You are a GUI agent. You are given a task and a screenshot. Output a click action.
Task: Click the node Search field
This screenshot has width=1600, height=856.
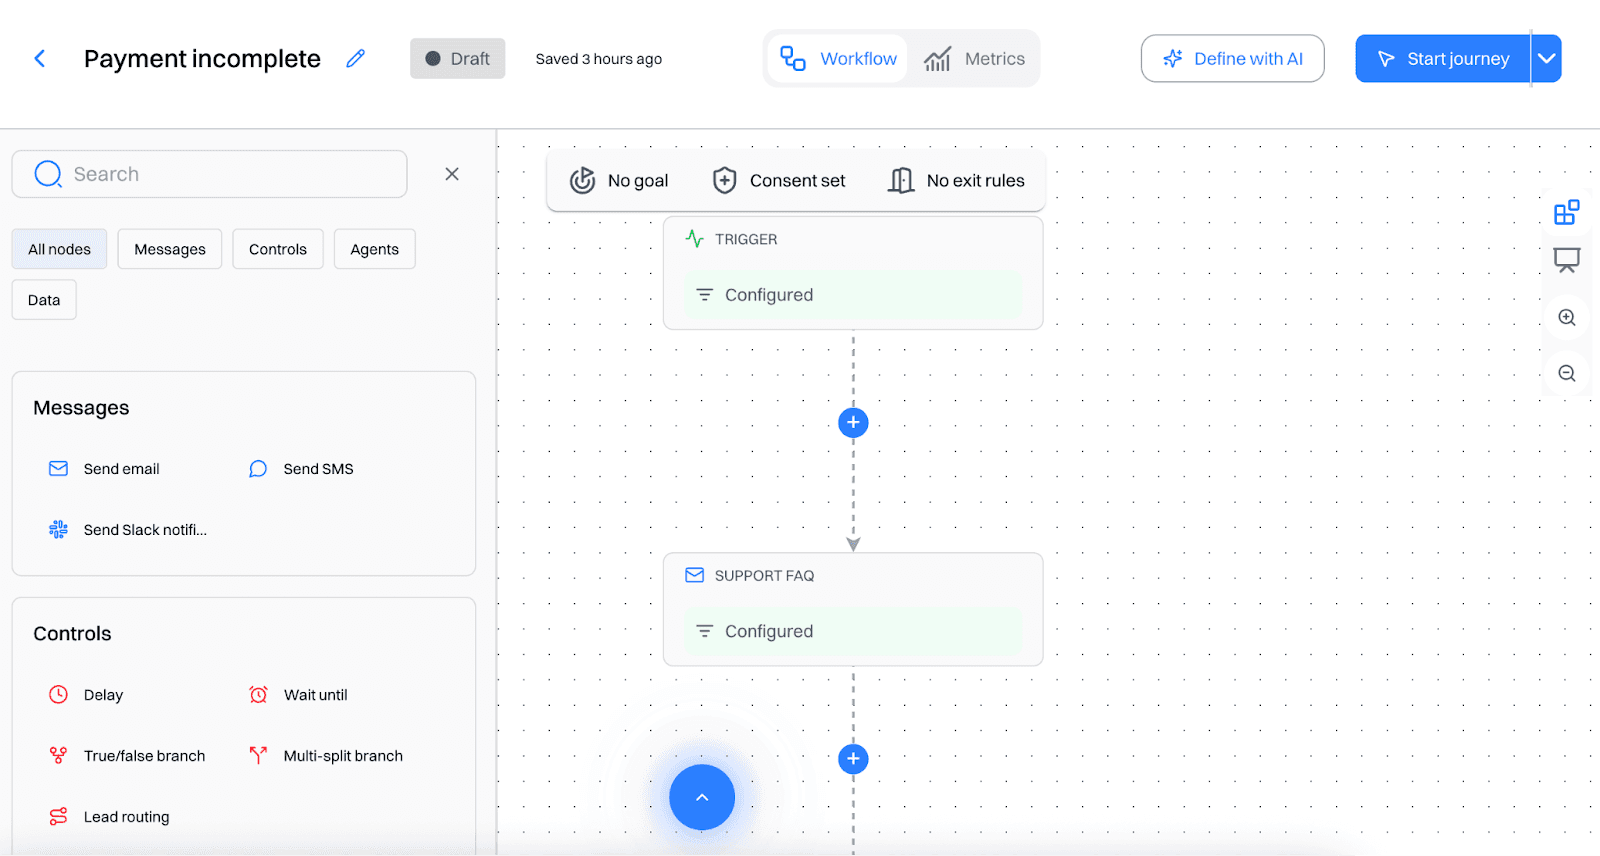tap(210, 174)
